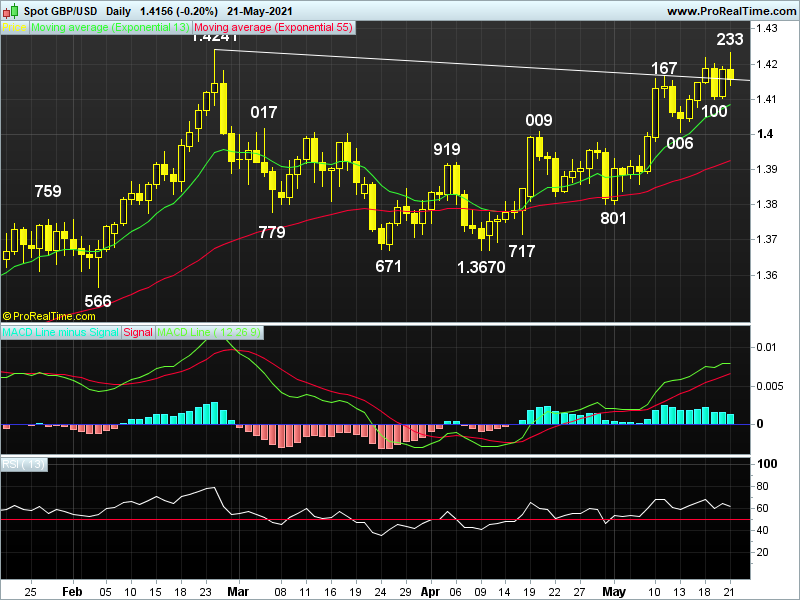Click the 'Spot GBP/USD' chart title

click(x=60, y=11)
